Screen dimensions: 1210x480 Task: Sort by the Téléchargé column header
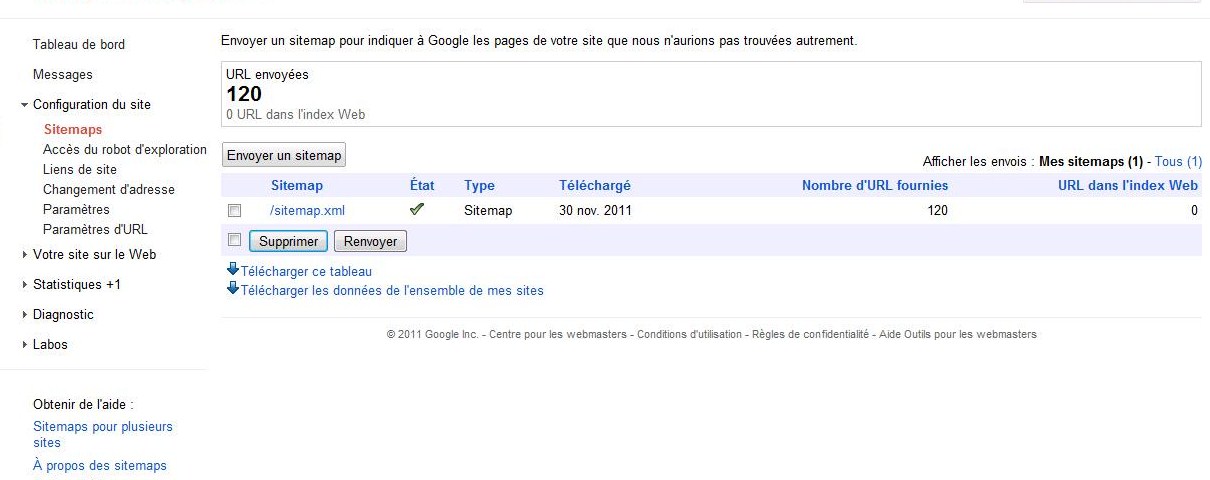pos(595,185)
